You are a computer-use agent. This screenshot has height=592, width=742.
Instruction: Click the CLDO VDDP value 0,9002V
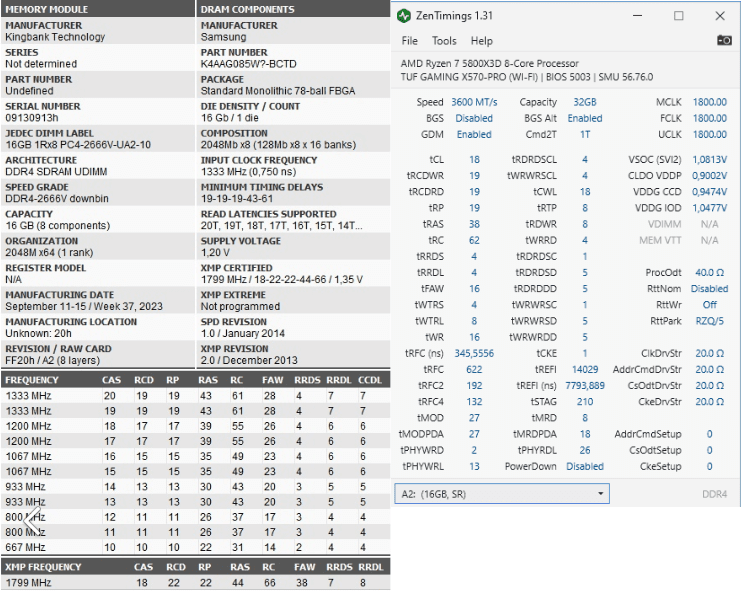pos(709,176)
